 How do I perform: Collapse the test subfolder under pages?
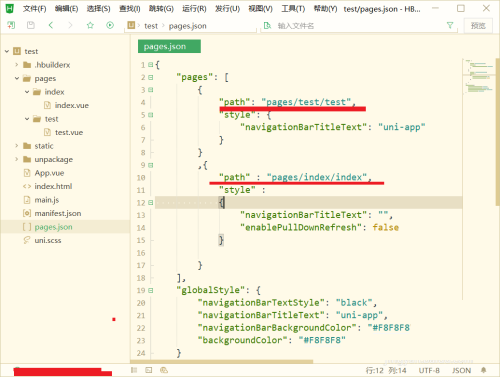tap(27, 119)
